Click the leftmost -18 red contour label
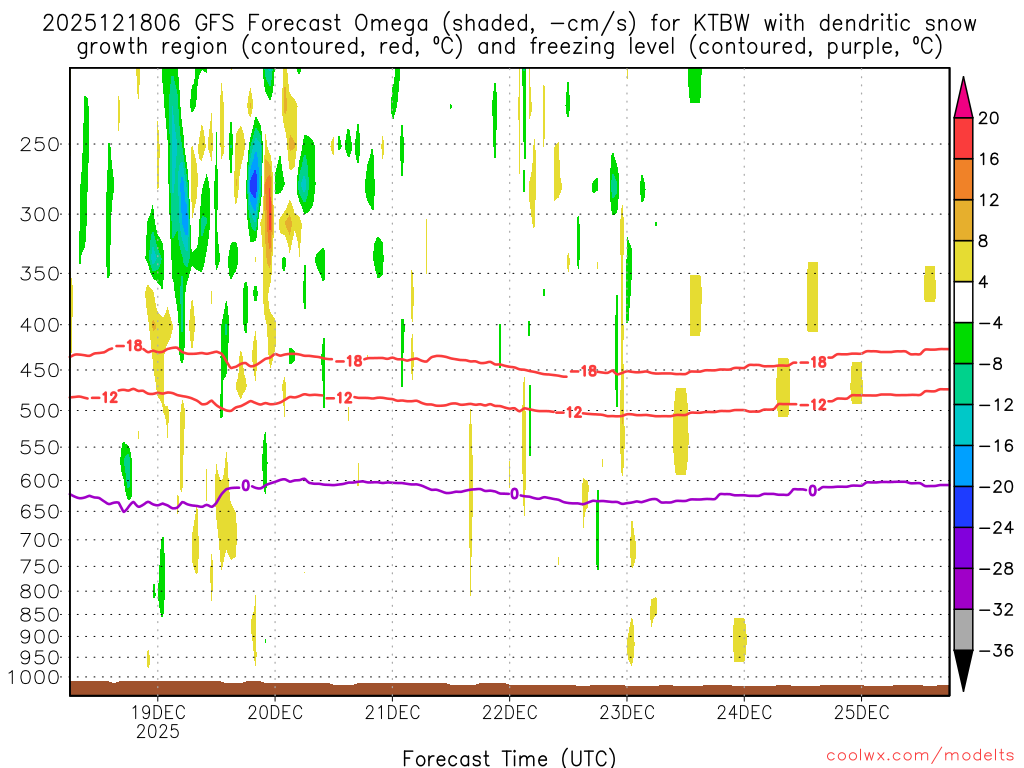The width and height of the screenshot is (1024, 768). coord(128,346)
